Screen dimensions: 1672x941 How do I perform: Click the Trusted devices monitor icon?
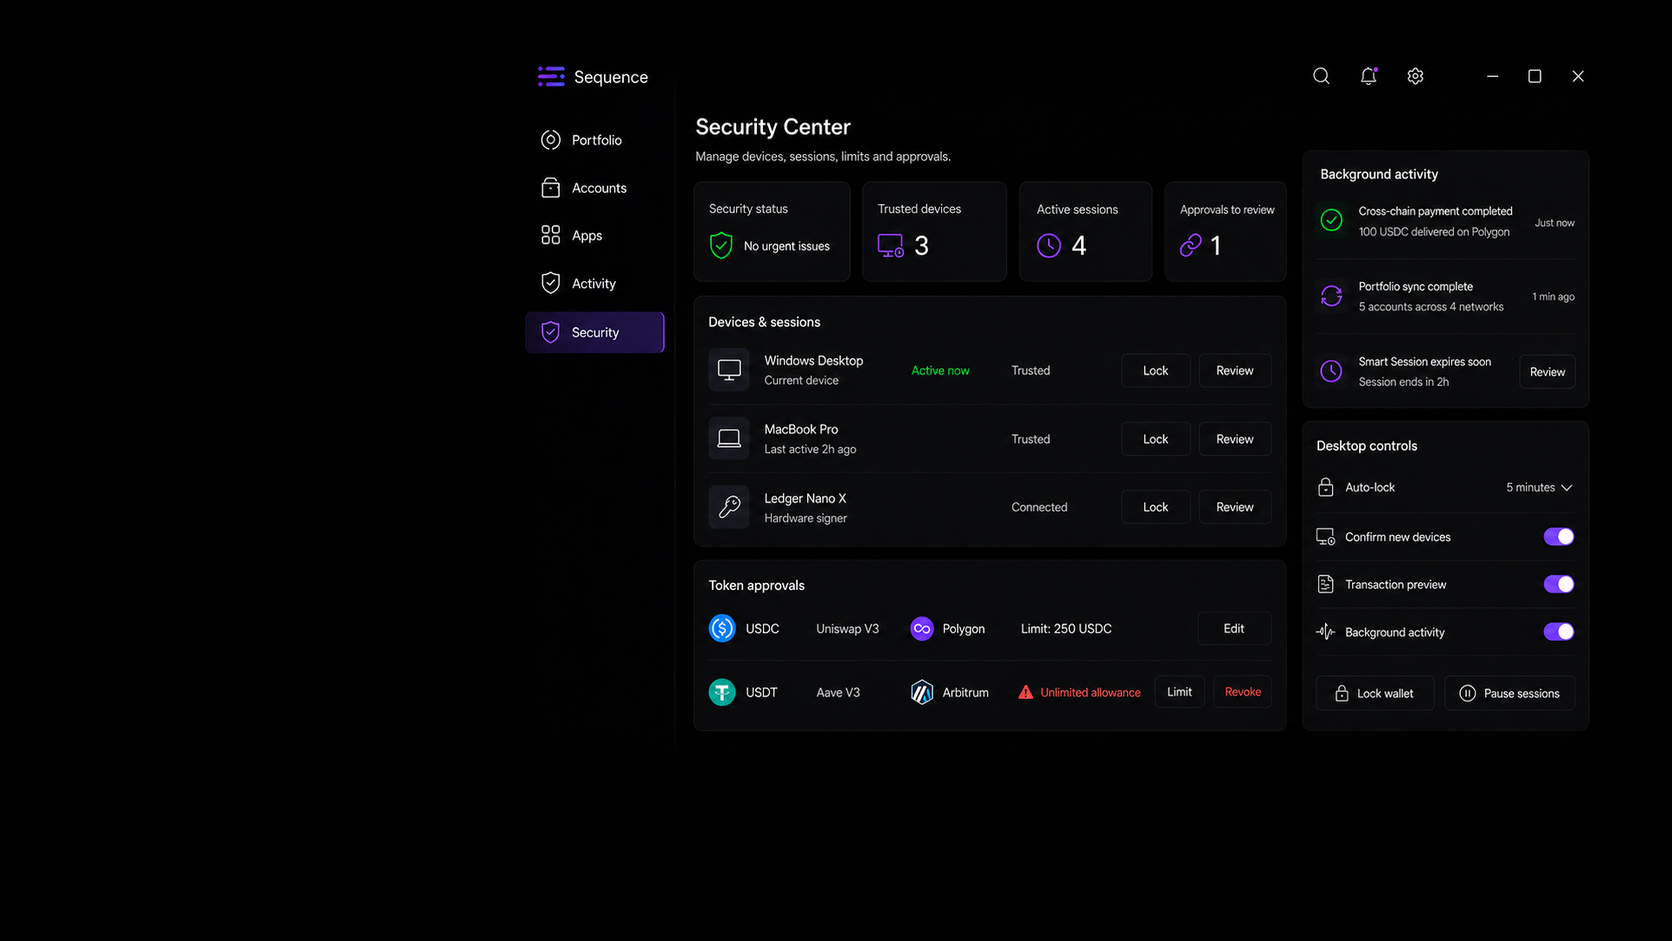tap(891, 245)
